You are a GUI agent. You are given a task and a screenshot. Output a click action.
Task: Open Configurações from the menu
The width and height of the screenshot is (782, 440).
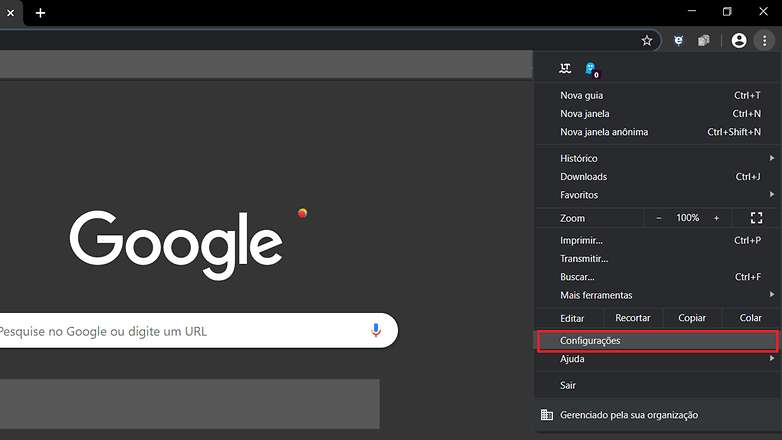pos(657,341)
